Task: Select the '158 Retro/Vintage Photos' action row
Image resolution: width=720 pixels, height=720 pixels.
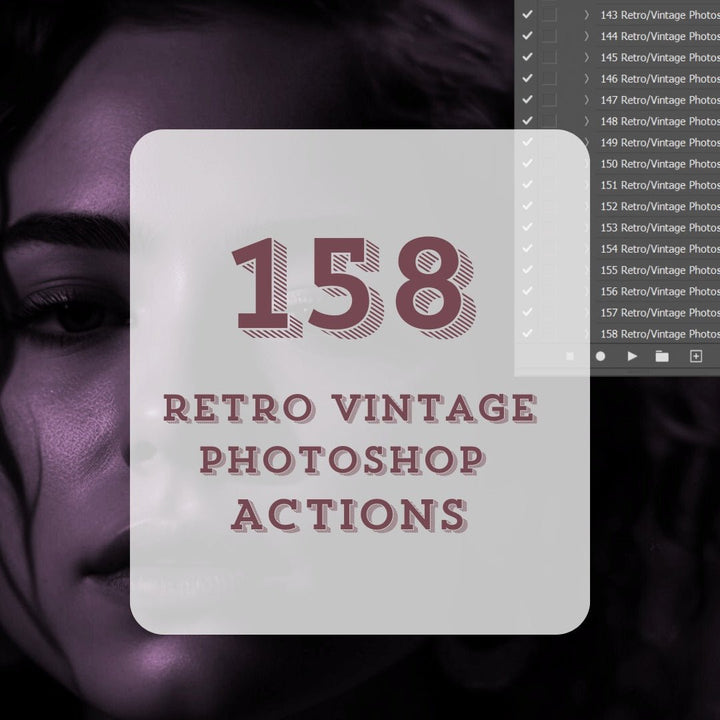Action: [x=658, y=333]
